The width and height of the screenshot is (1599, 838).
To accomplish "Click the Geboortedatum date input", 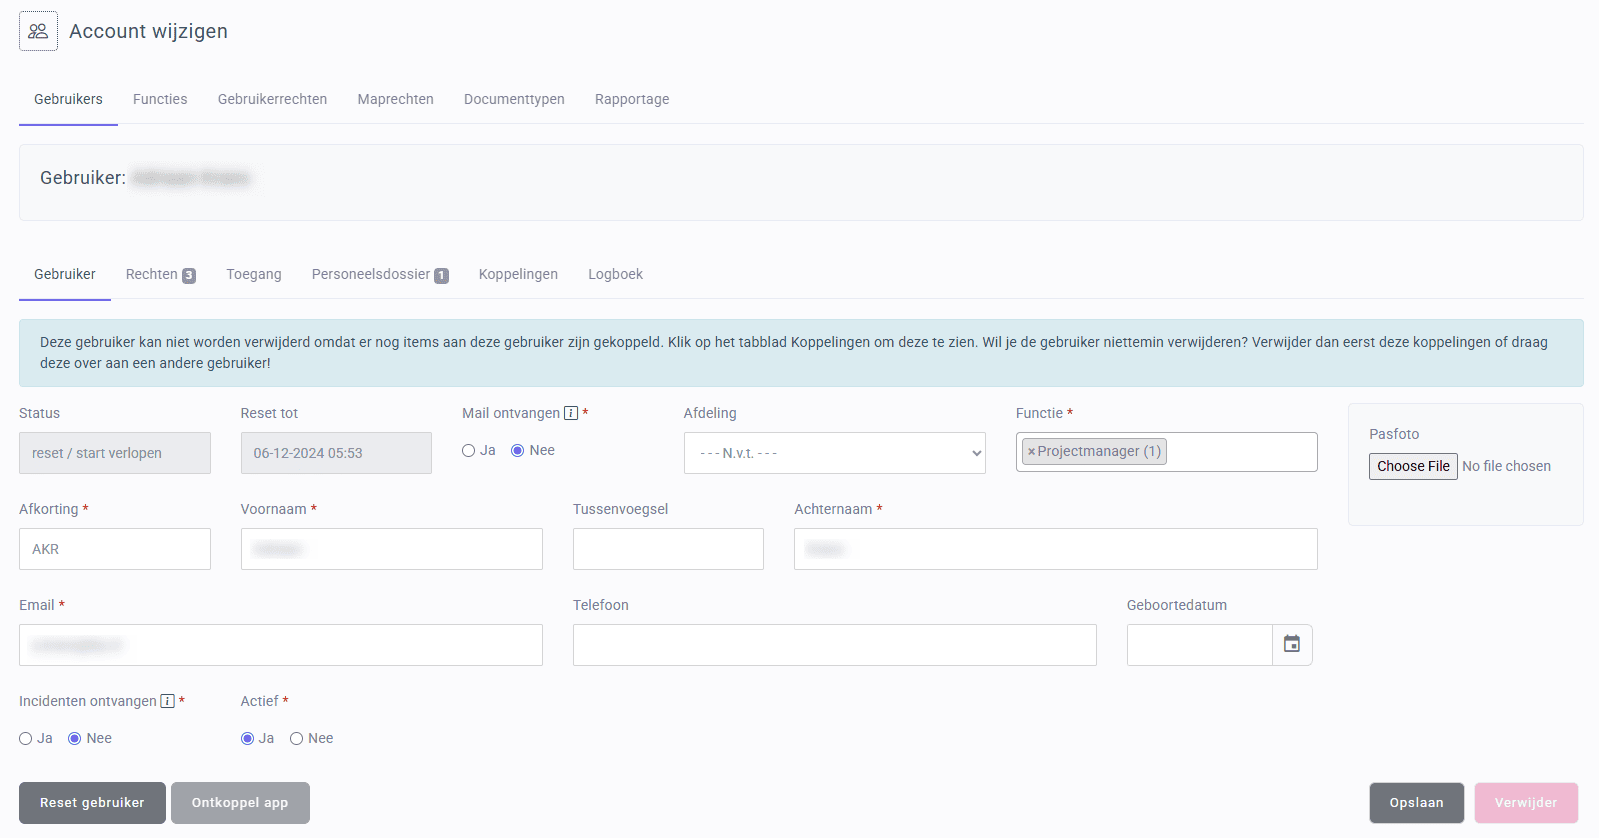I will click(x=1200, y=645).
